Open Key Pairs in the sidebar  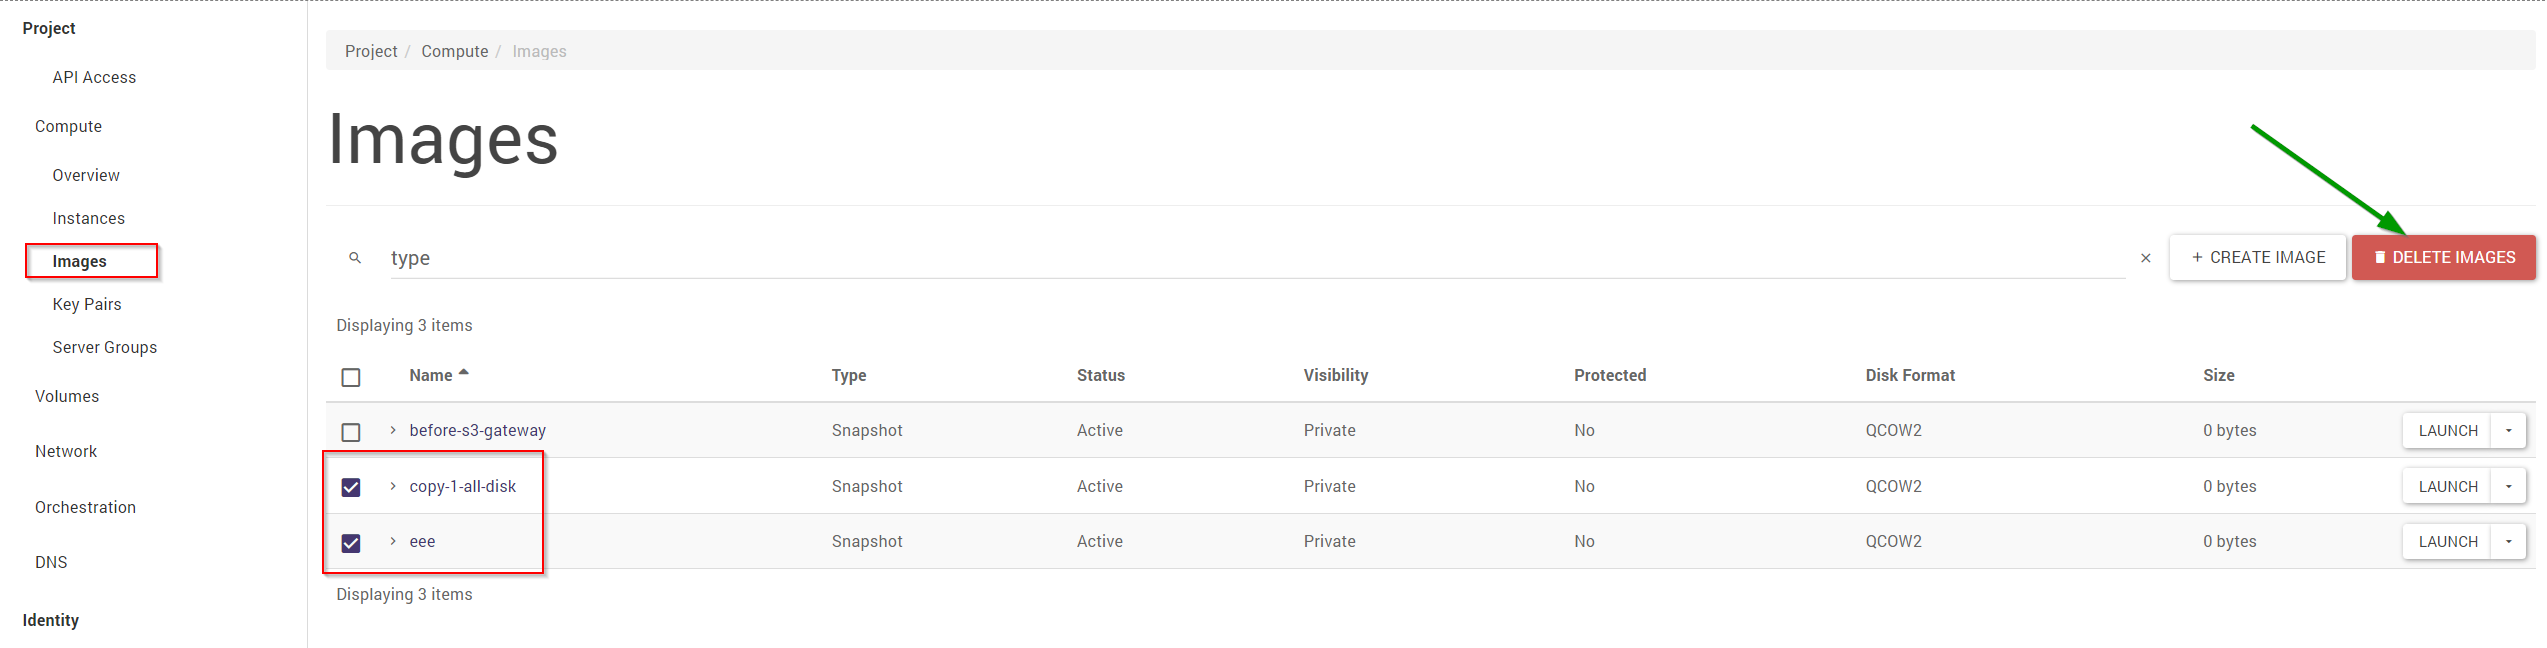[x=87, y=304]
